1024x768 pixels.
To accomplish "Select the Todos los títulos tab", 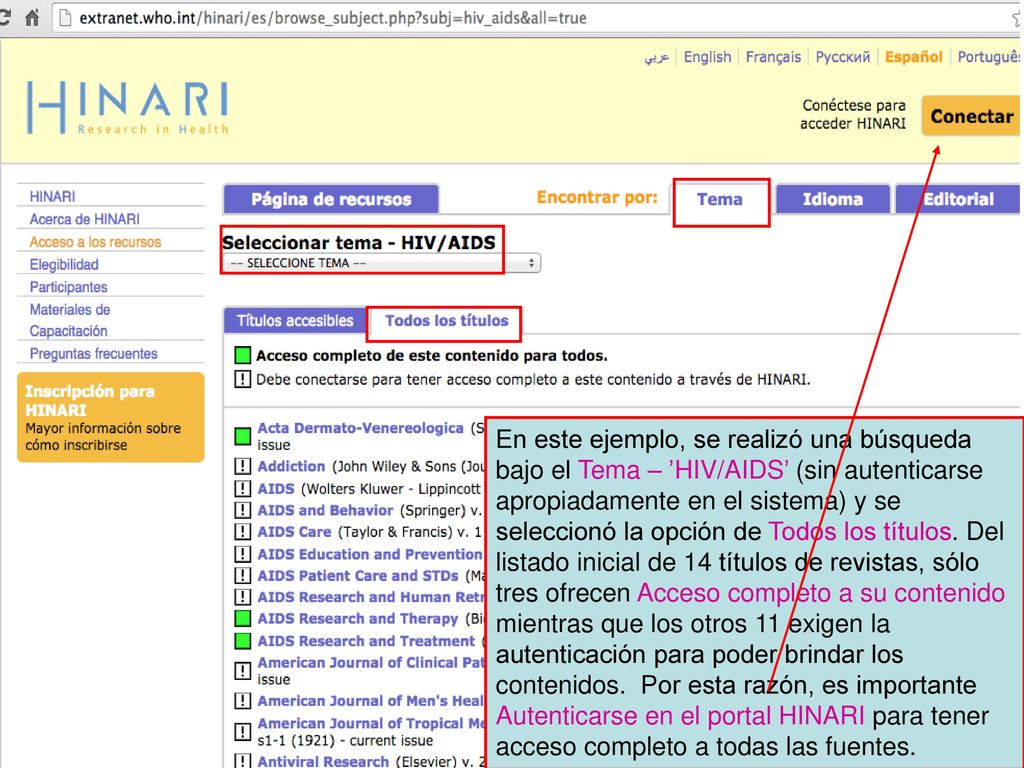I will (x=446, y=321).
